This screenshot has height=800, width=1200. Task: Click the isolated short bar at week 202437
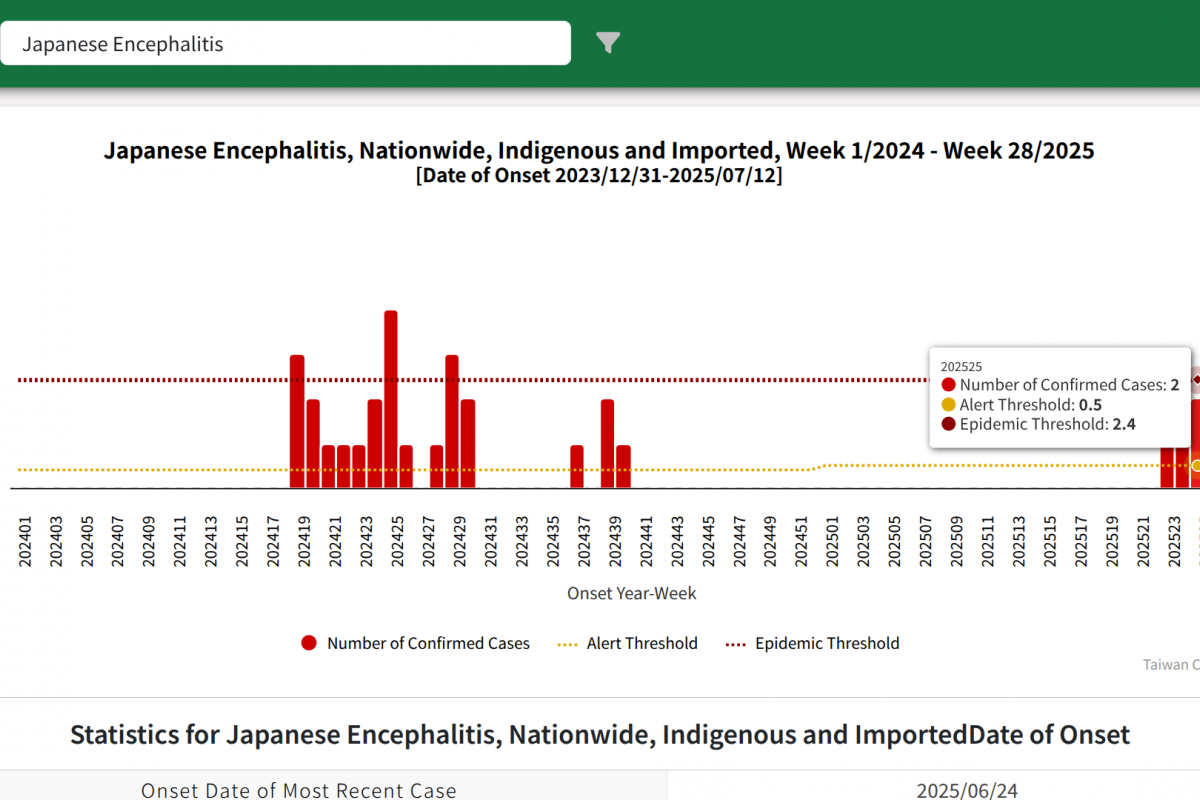click(577, 466)
